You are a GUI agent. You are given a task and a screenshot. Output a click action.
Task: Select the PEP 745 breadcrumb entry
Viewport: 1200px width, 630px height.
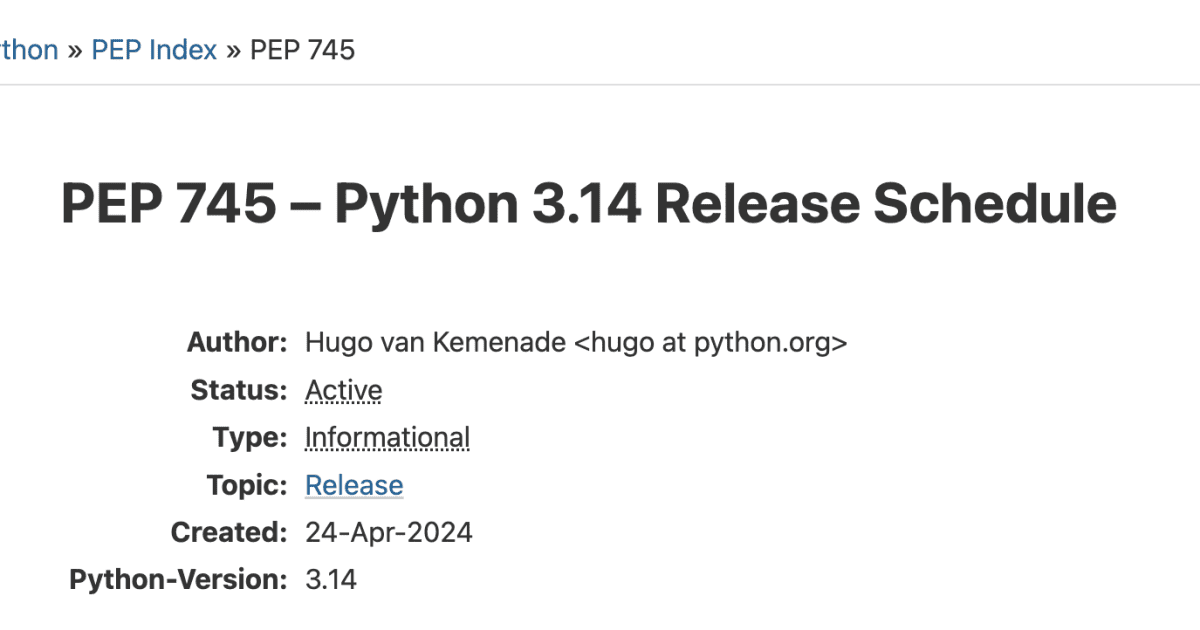(x=301, y=50)
